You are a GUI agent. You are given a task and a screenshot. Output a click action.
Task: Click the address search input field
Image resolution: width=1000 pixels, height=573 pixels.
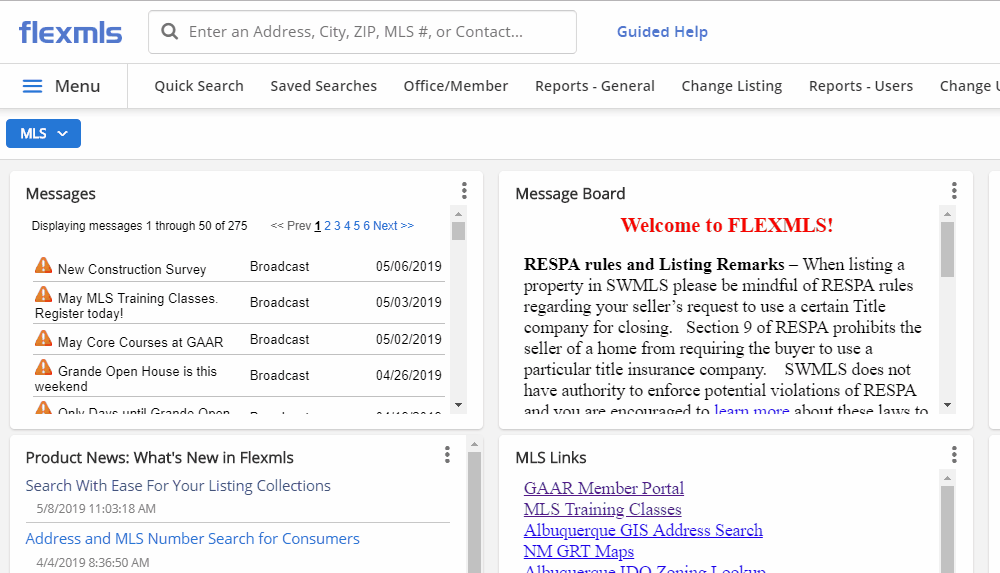tap(362, 32)
